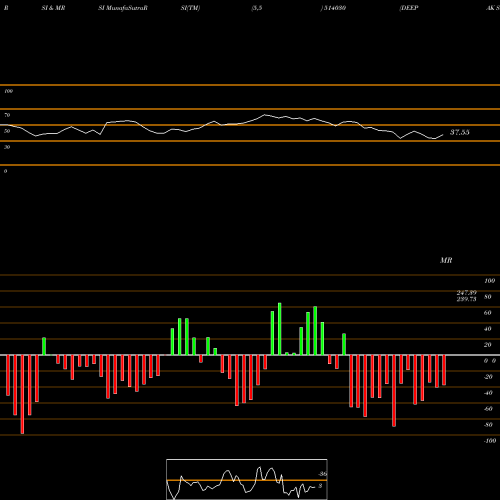Click the 'SI & MR' header text
The width and height of the screenshot is (500, 500).
click(53, 8)
